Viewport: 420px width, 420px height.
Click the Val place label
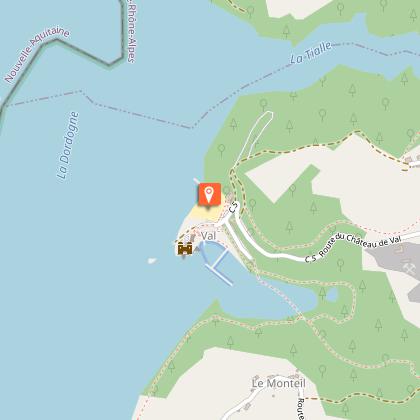[208, 236]
